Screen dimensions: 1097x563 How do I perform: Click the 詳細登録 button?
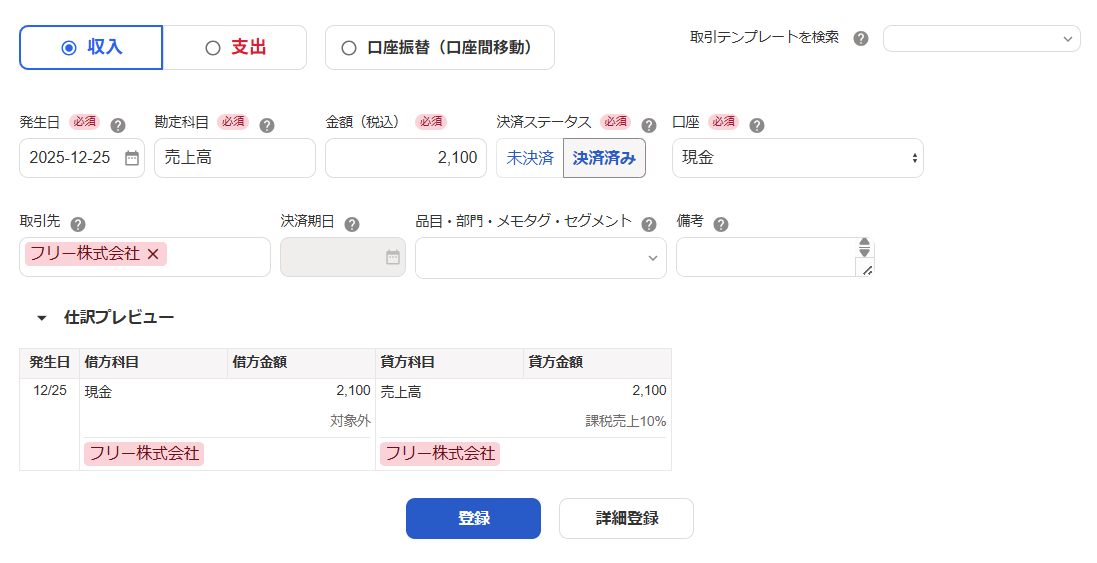(x=626, y=518)
